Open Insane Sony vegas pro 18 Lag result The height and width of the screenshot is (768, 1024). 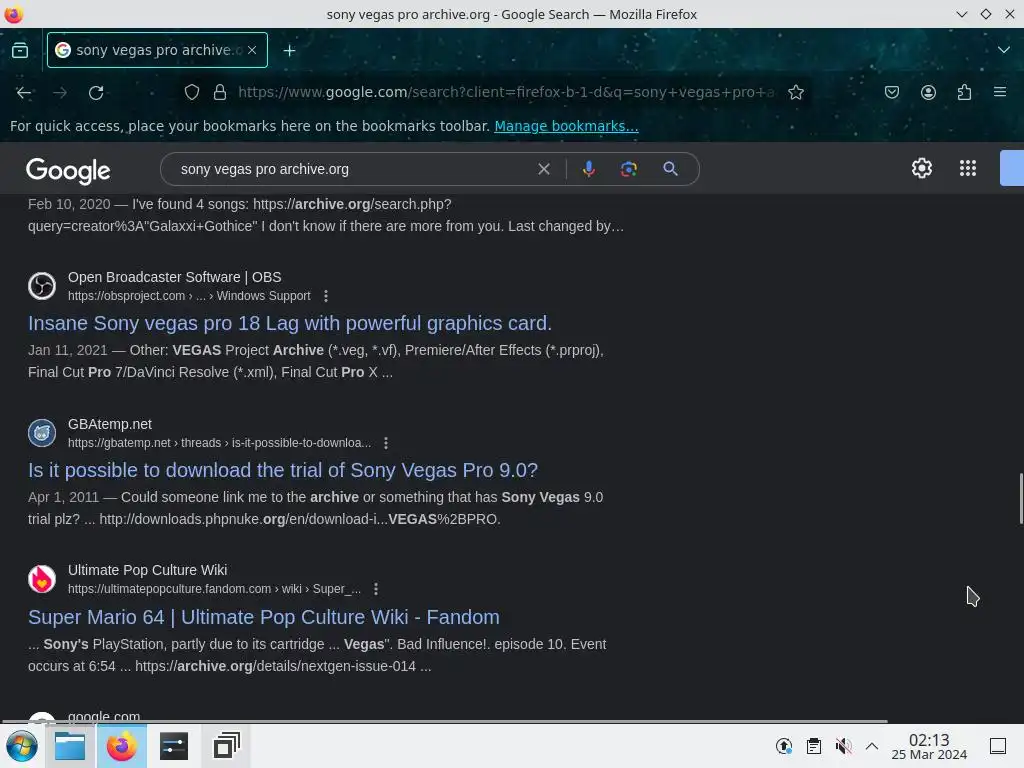click(290, 323)
